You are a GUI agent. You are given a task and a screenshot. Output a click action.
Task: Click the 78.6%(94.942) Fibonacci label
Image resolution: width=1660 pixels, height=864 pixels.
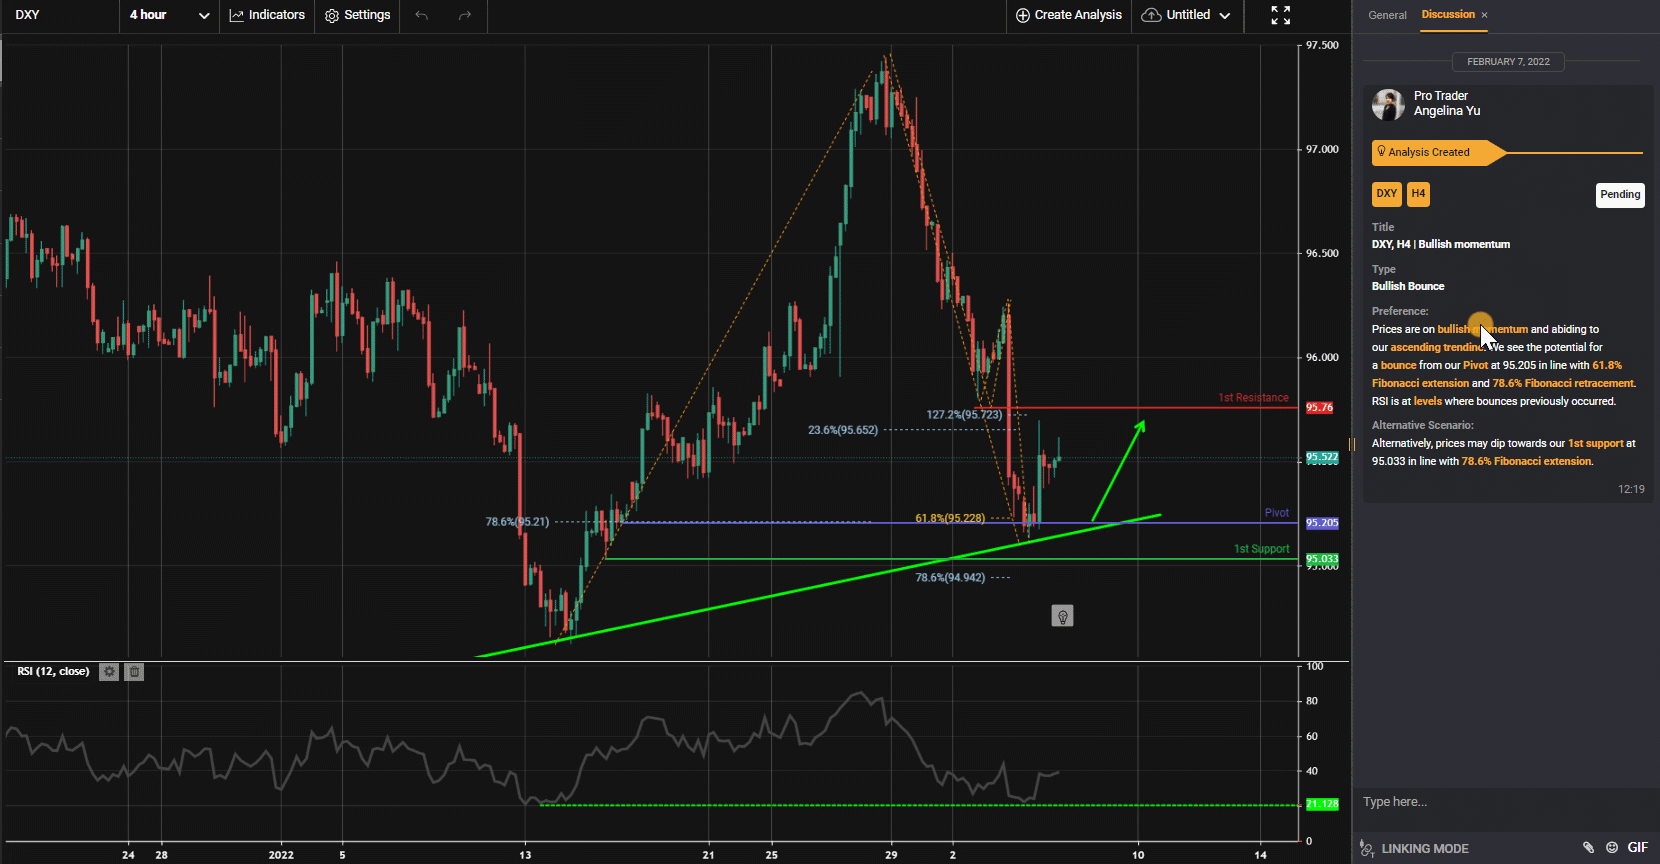click(950, 578)
